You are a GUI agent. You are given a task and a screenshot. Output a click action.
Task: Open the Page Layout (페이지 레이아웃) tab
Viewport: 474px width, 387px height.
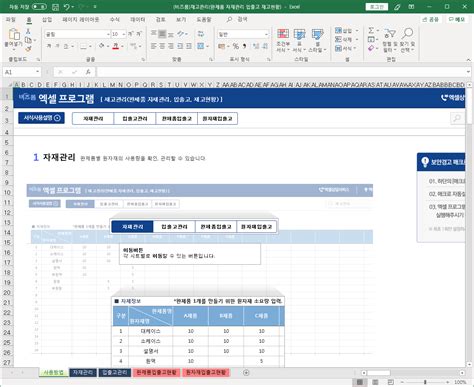pyautogui.click(x=81, y=20)
